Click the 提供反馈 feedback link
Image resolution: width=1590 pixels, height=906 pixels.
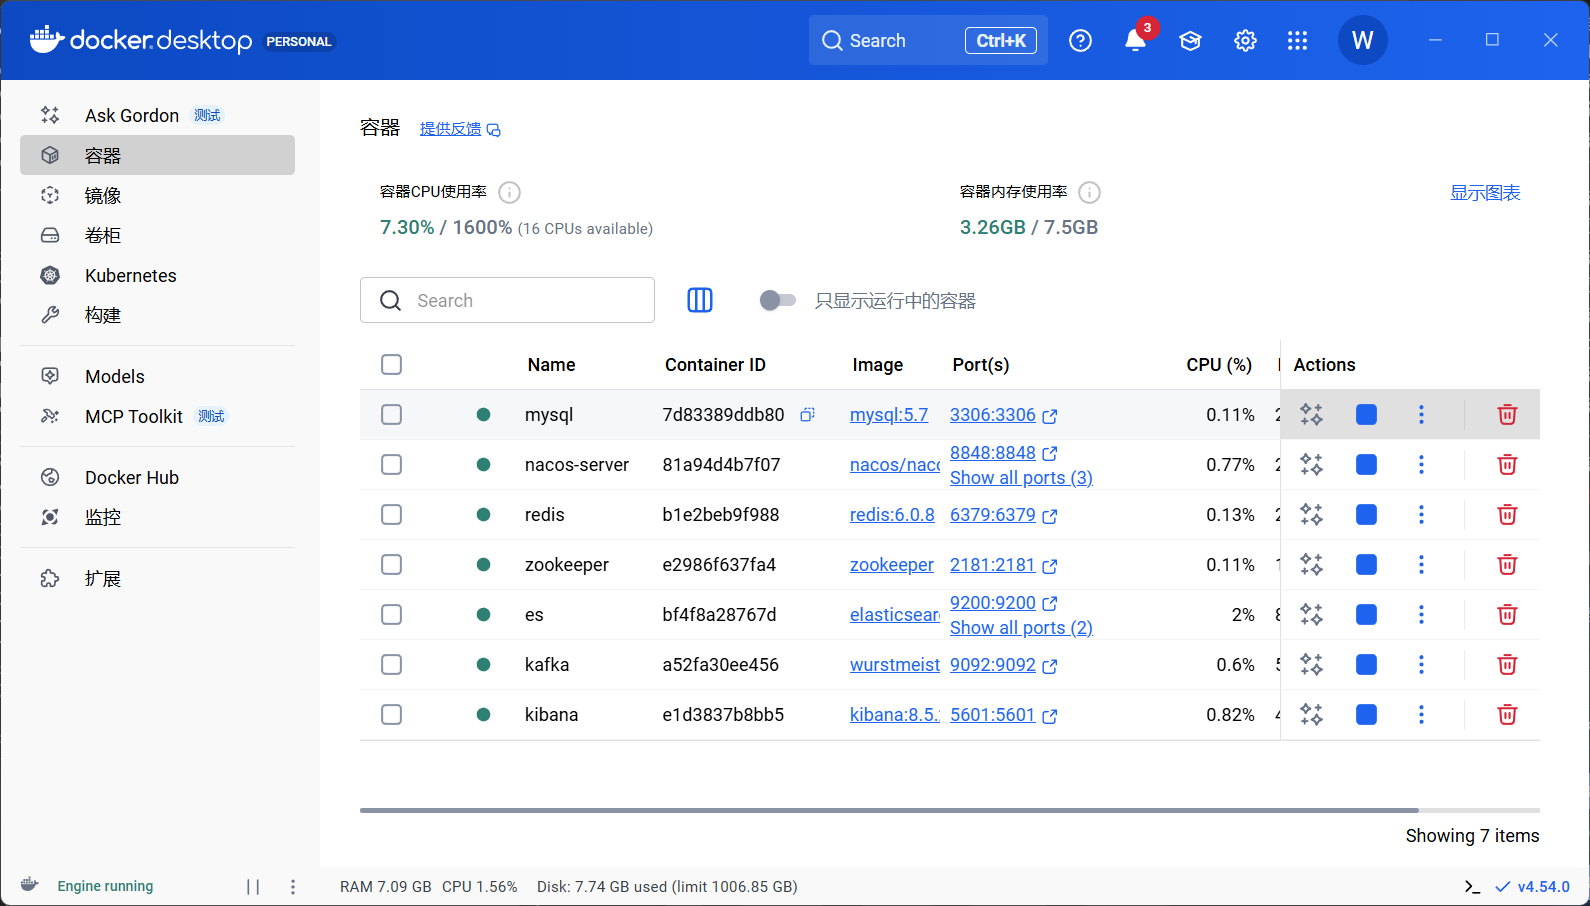click(460, 129)
